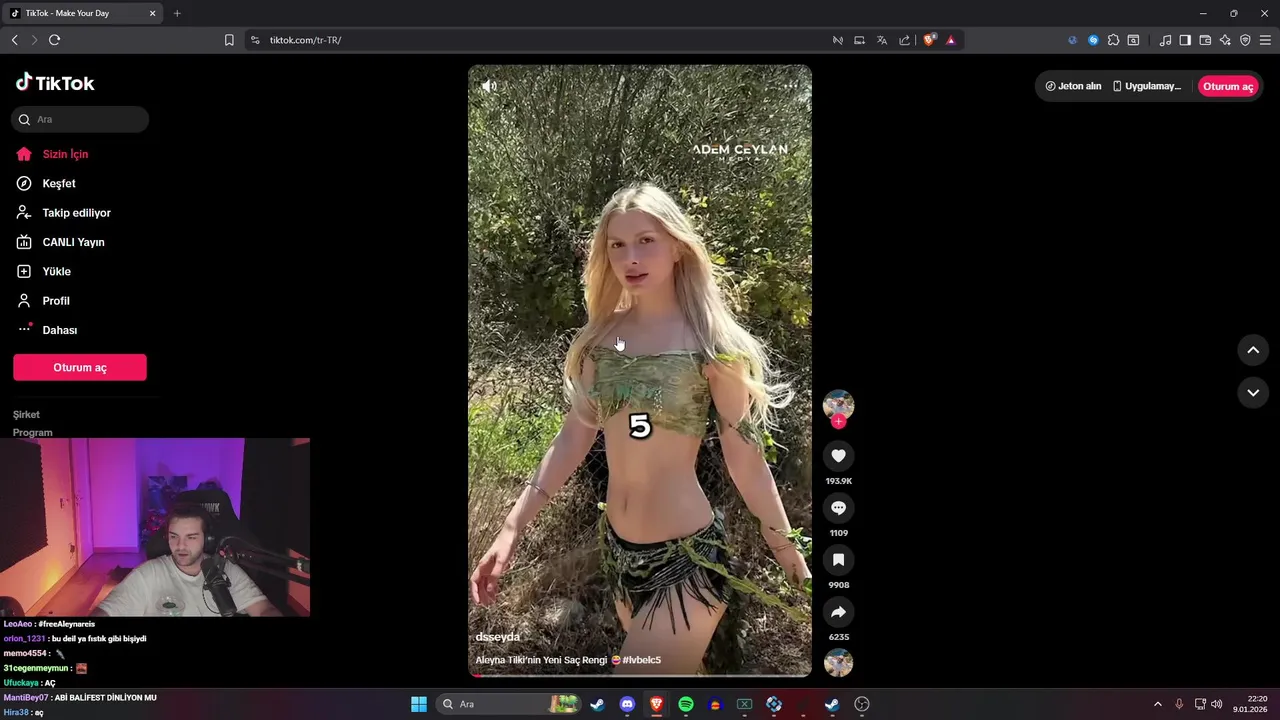1280x720 pixels.
Task: Open Discord from taskbar
Action: (627, 704)
